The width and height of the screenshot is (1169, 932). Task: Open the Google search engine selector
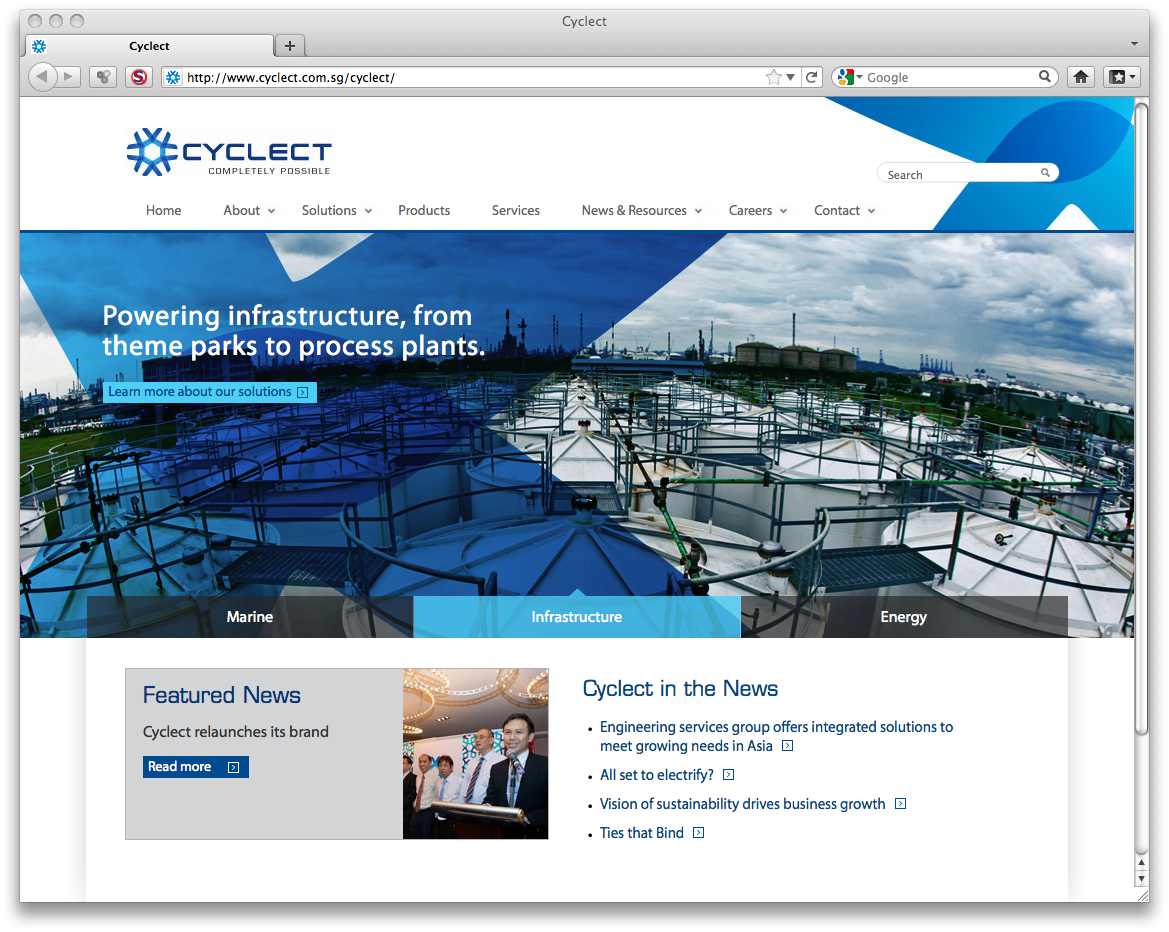850,77
